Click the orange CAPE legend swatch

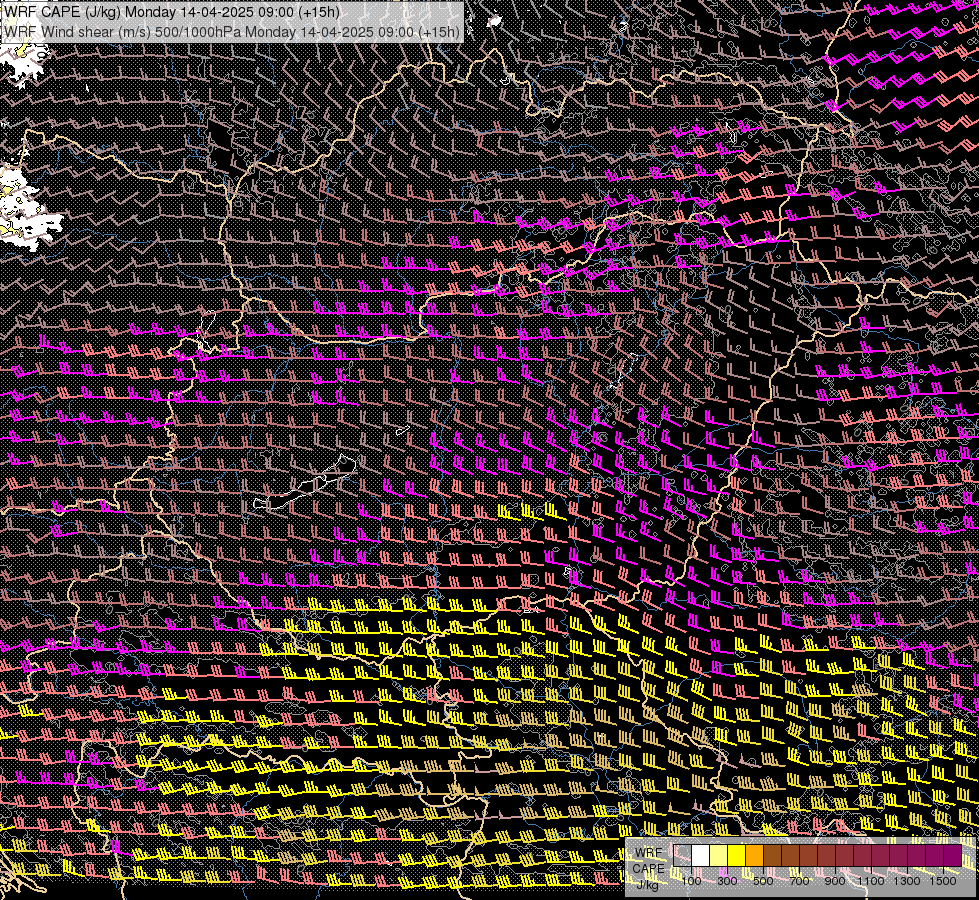click(x=754, y=856)
